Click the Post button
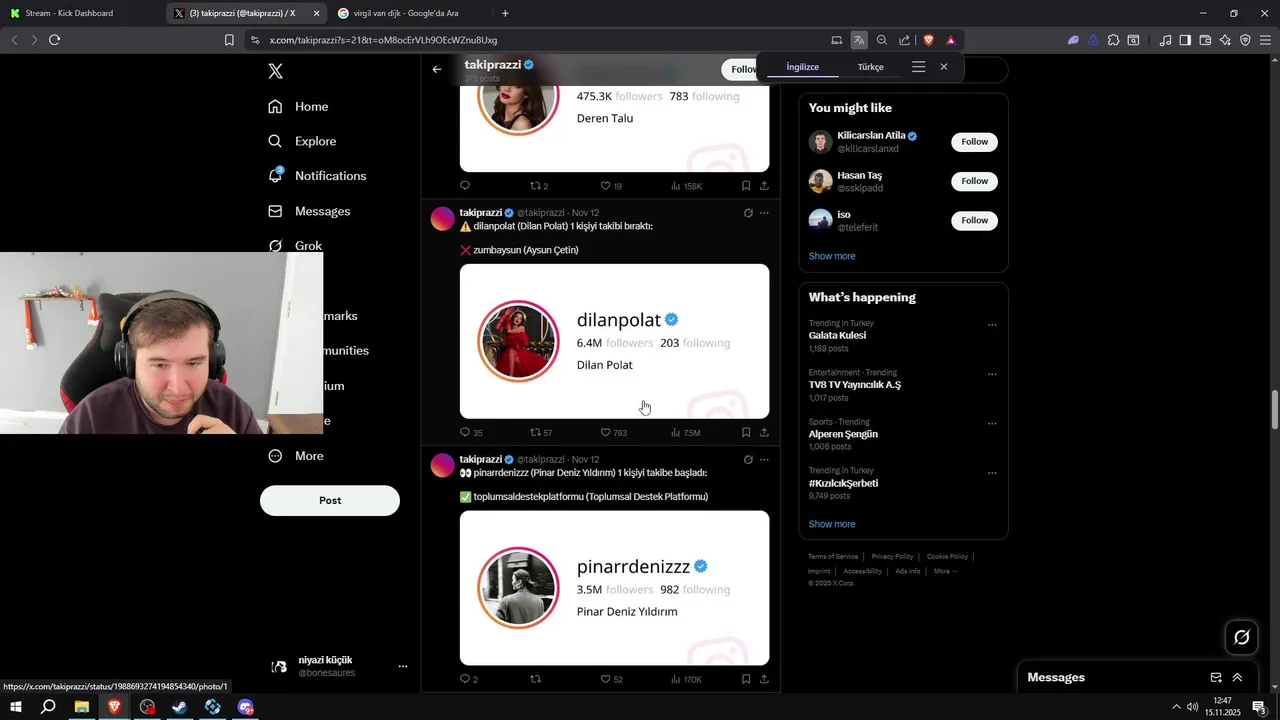Viewport: 1280px width, 720px height. [330, 500]
